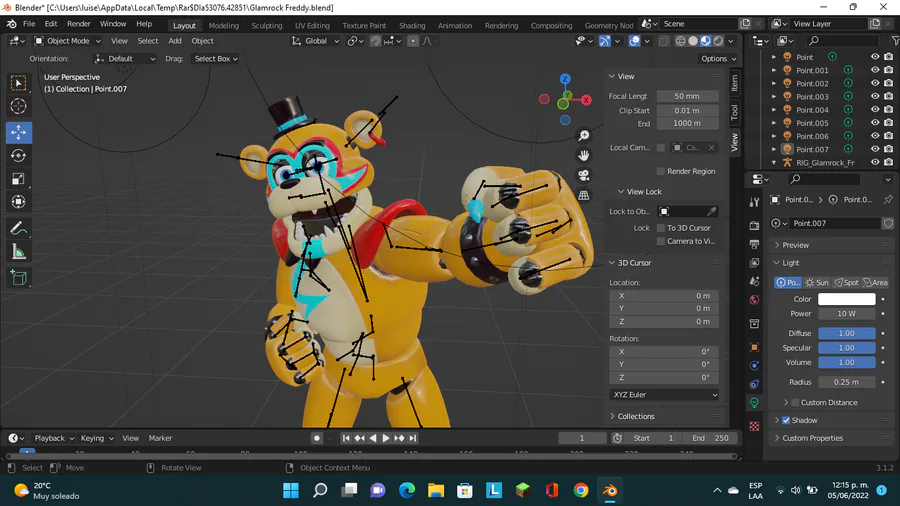The width and height of the screenshot is (900, 506).
Task: Set light type to Sun
Action: click(817, 282)
